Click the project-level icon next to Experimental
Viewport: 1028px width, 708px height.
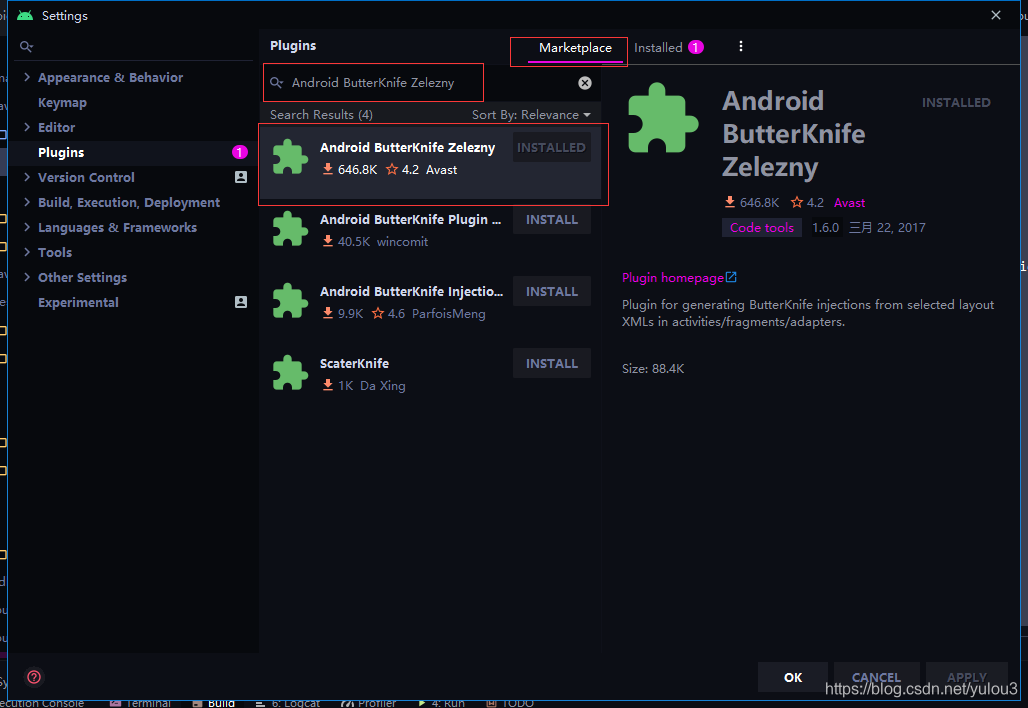tap(241, 302)
